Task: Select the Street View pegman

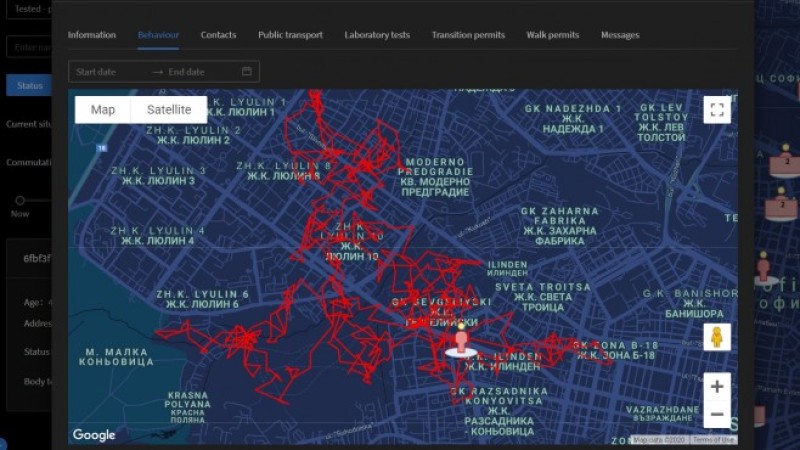Action: [x=717, y=337]
